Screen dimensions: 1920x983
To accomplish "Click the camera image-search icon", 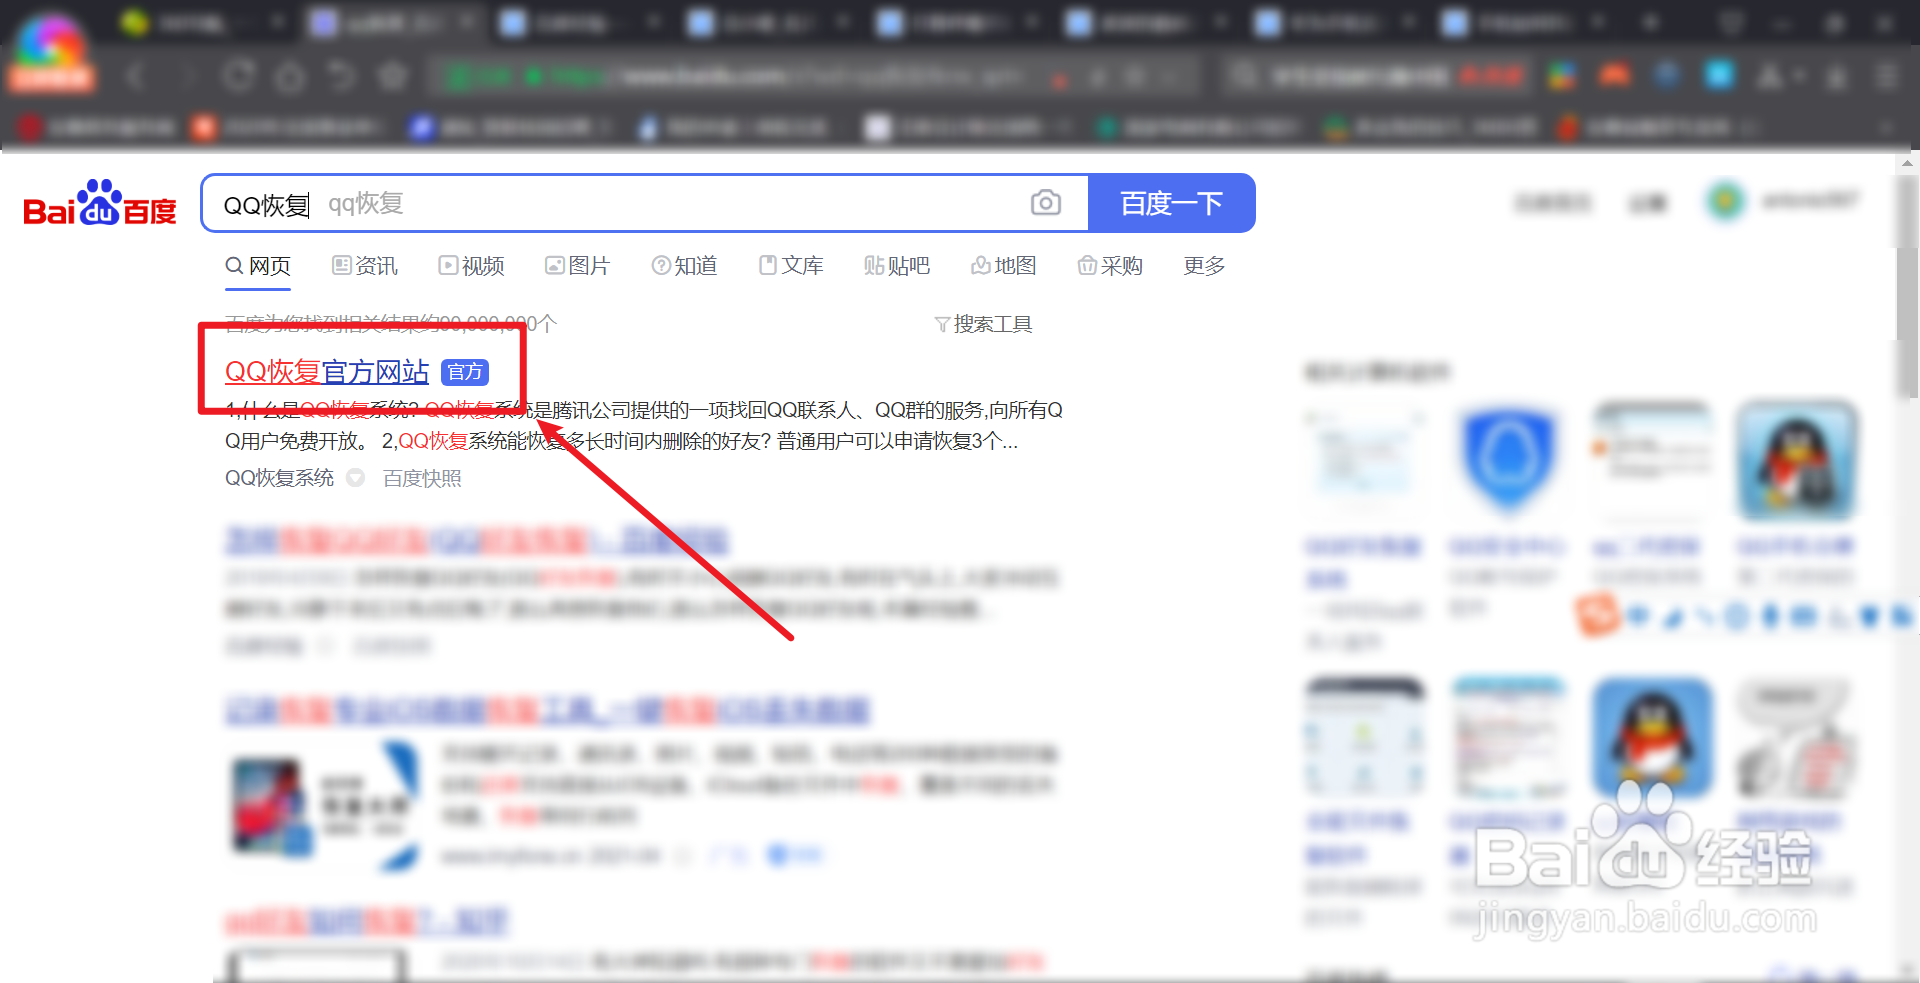I will [1045, 203].
